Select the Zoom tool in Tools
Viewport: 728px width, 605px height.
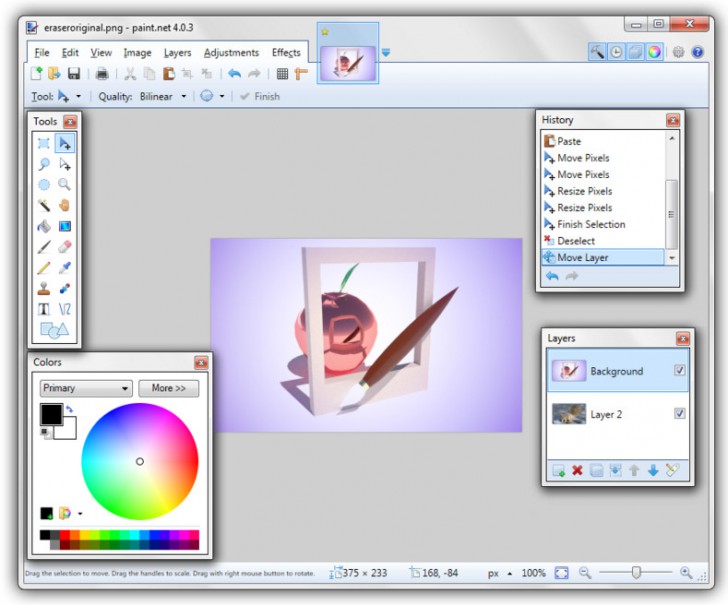tap(65, 185)
